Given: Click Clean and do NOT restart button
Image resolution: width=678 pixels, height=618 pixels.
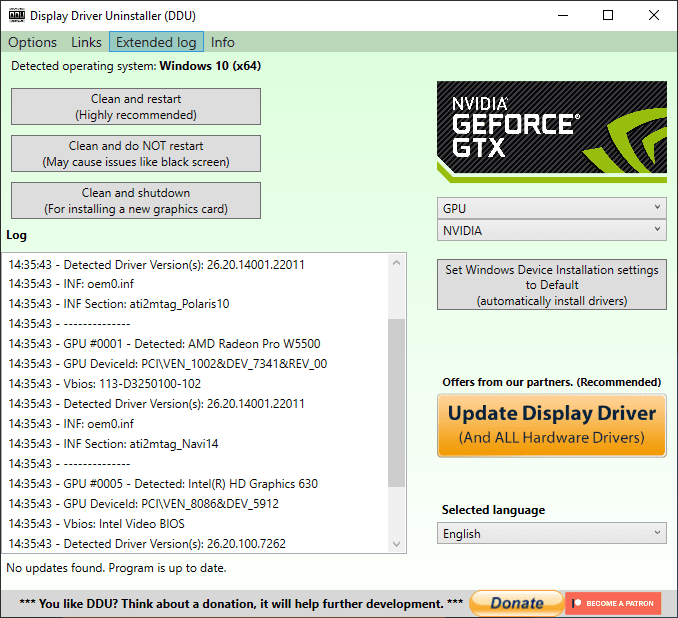Looking at the screenshot, I should click(136, 154).
